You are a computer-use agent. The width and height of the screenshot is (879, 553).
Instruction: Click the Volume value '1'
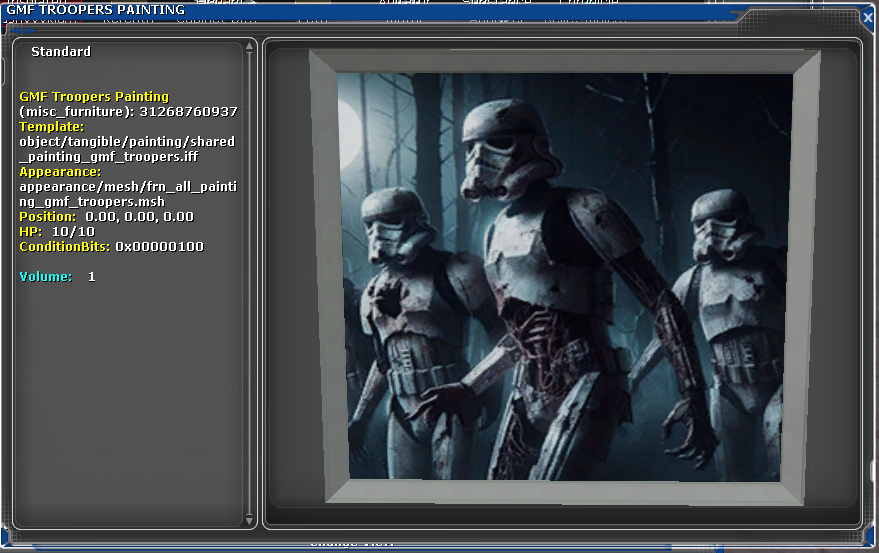pyautogui.click(x=92, y=276)
